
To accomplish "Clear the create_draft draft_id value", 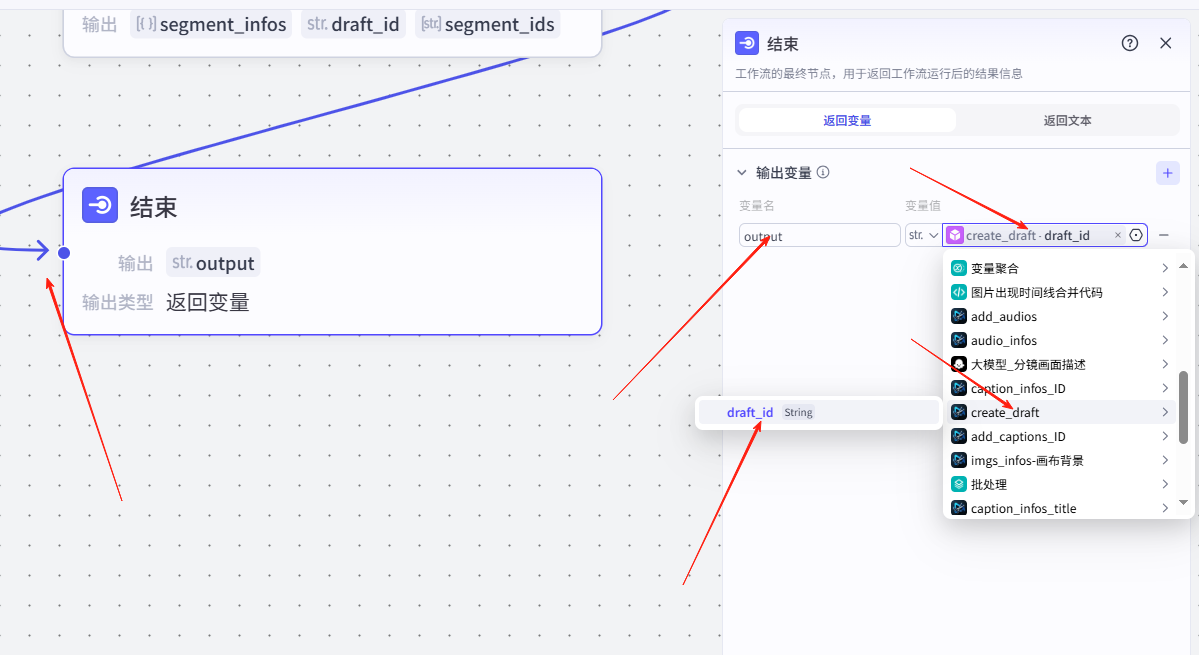I will 1117,235.
